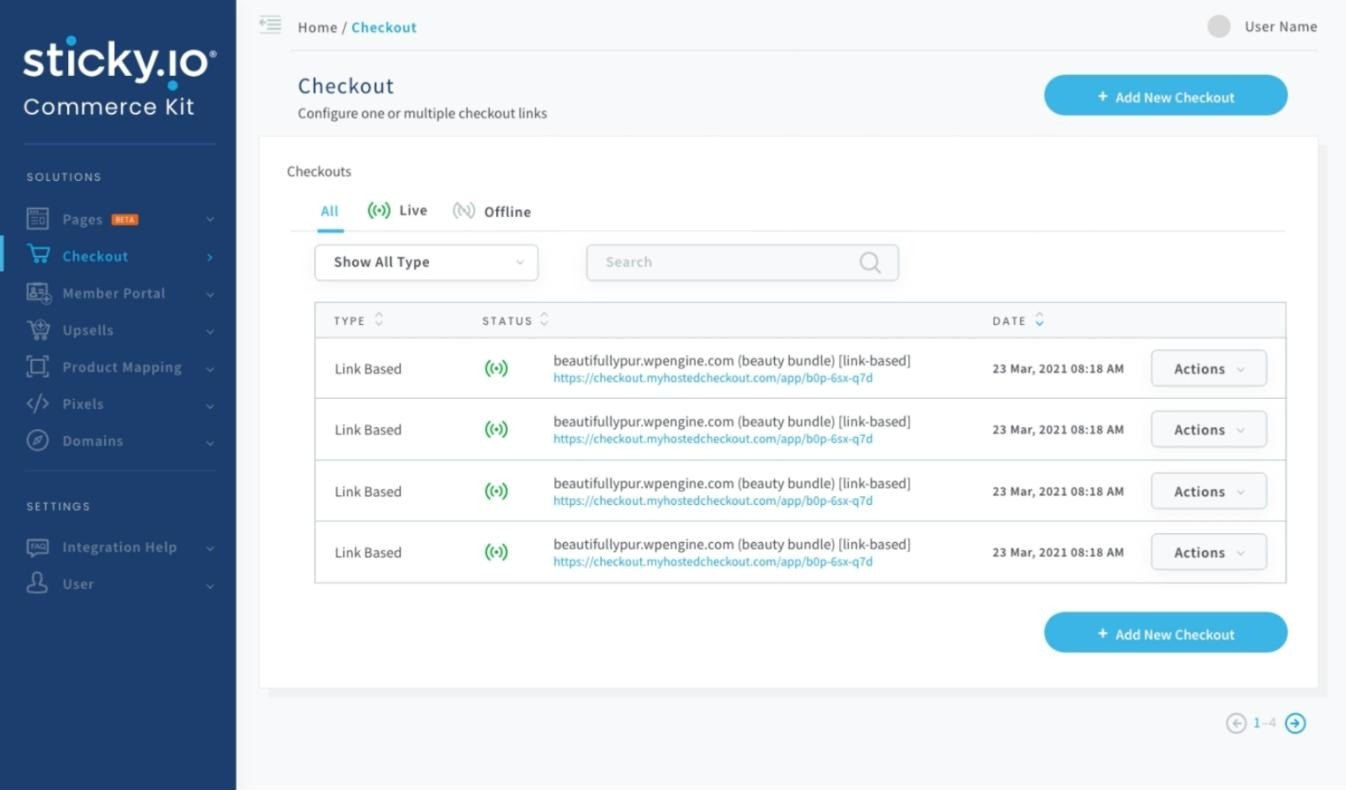Expand the Product Mapping chevron
Screen dimensions: 1346x790
tap(210, 368)
